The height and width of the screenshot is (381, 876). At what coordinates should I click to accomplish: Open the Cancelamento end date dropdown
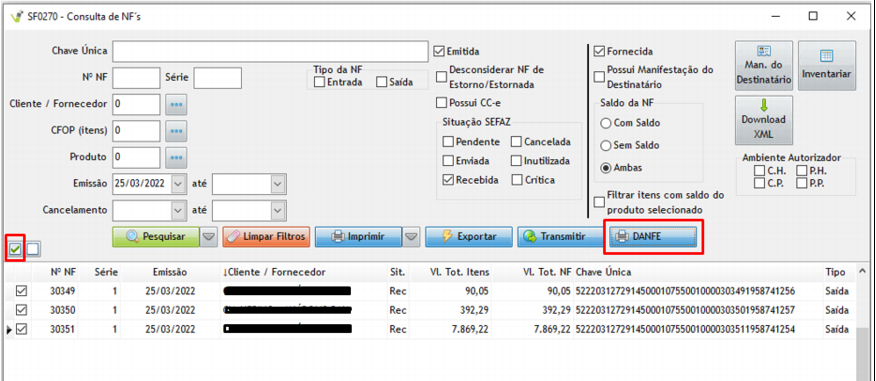(x=278, y=210)
